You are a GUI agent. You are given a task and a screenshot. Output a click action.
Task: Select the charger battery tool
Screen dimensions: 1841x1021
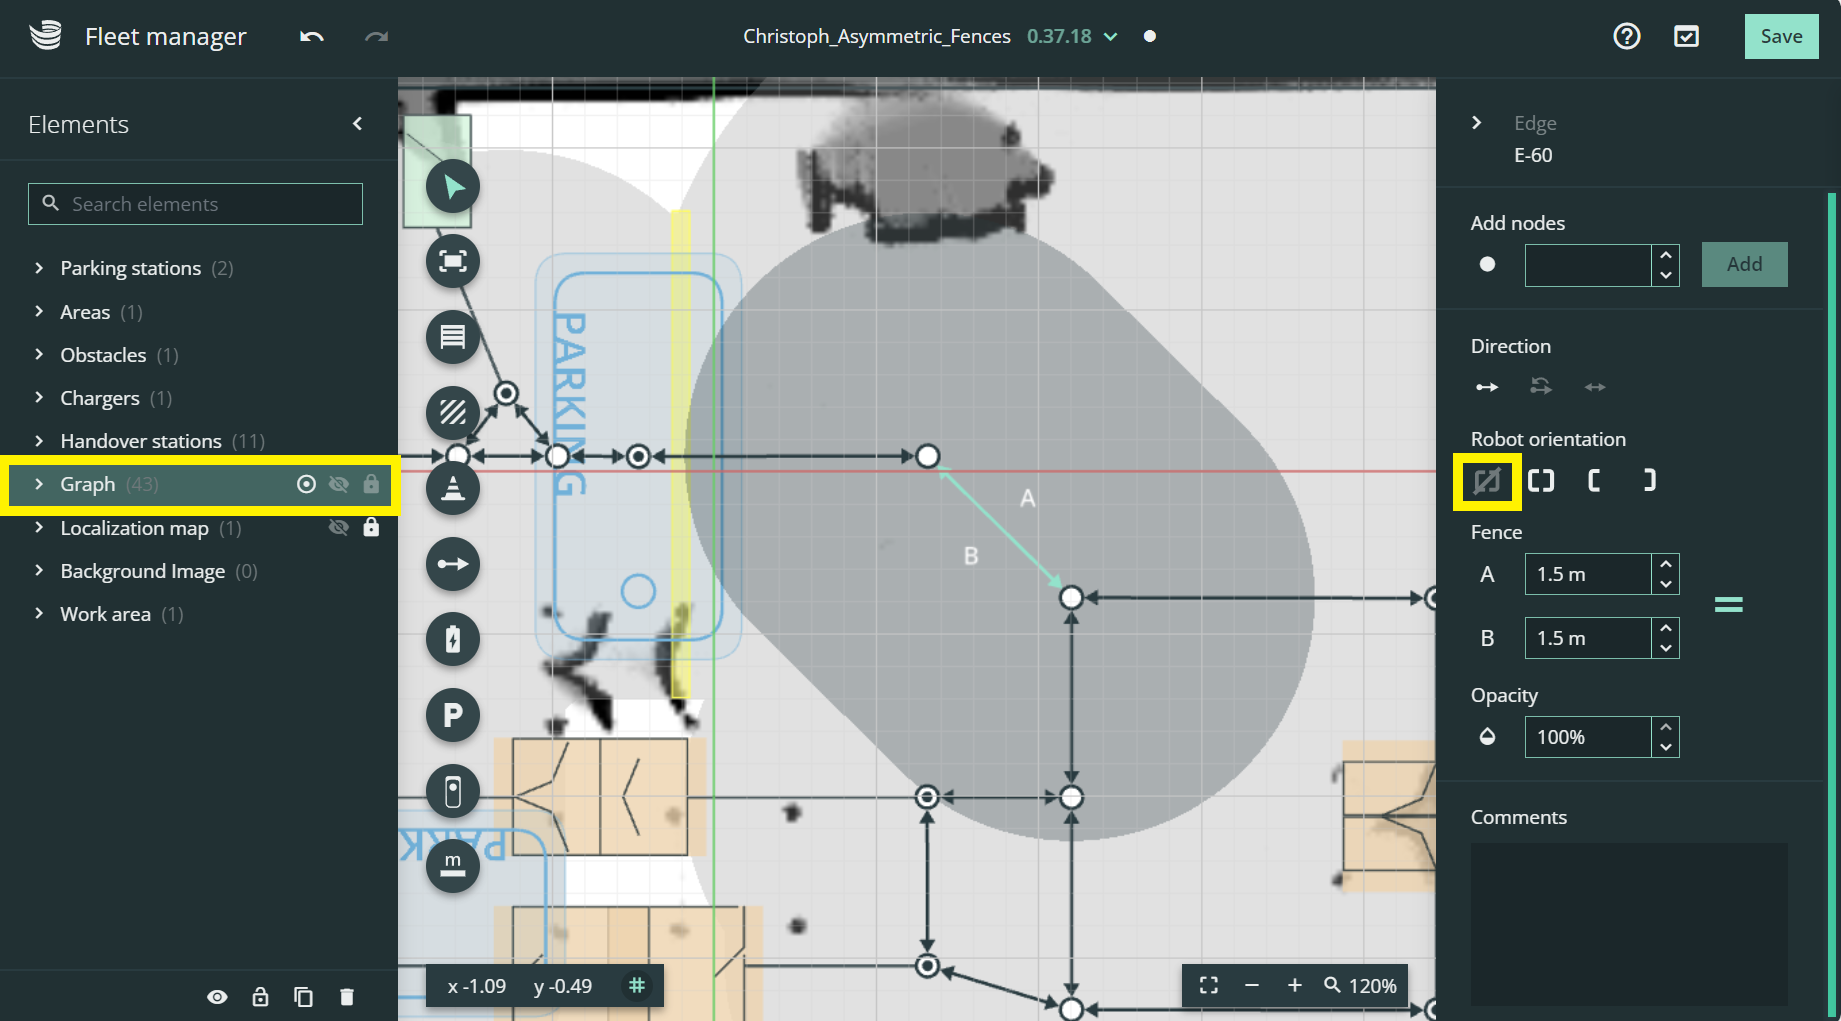click(x=453, y=640)
